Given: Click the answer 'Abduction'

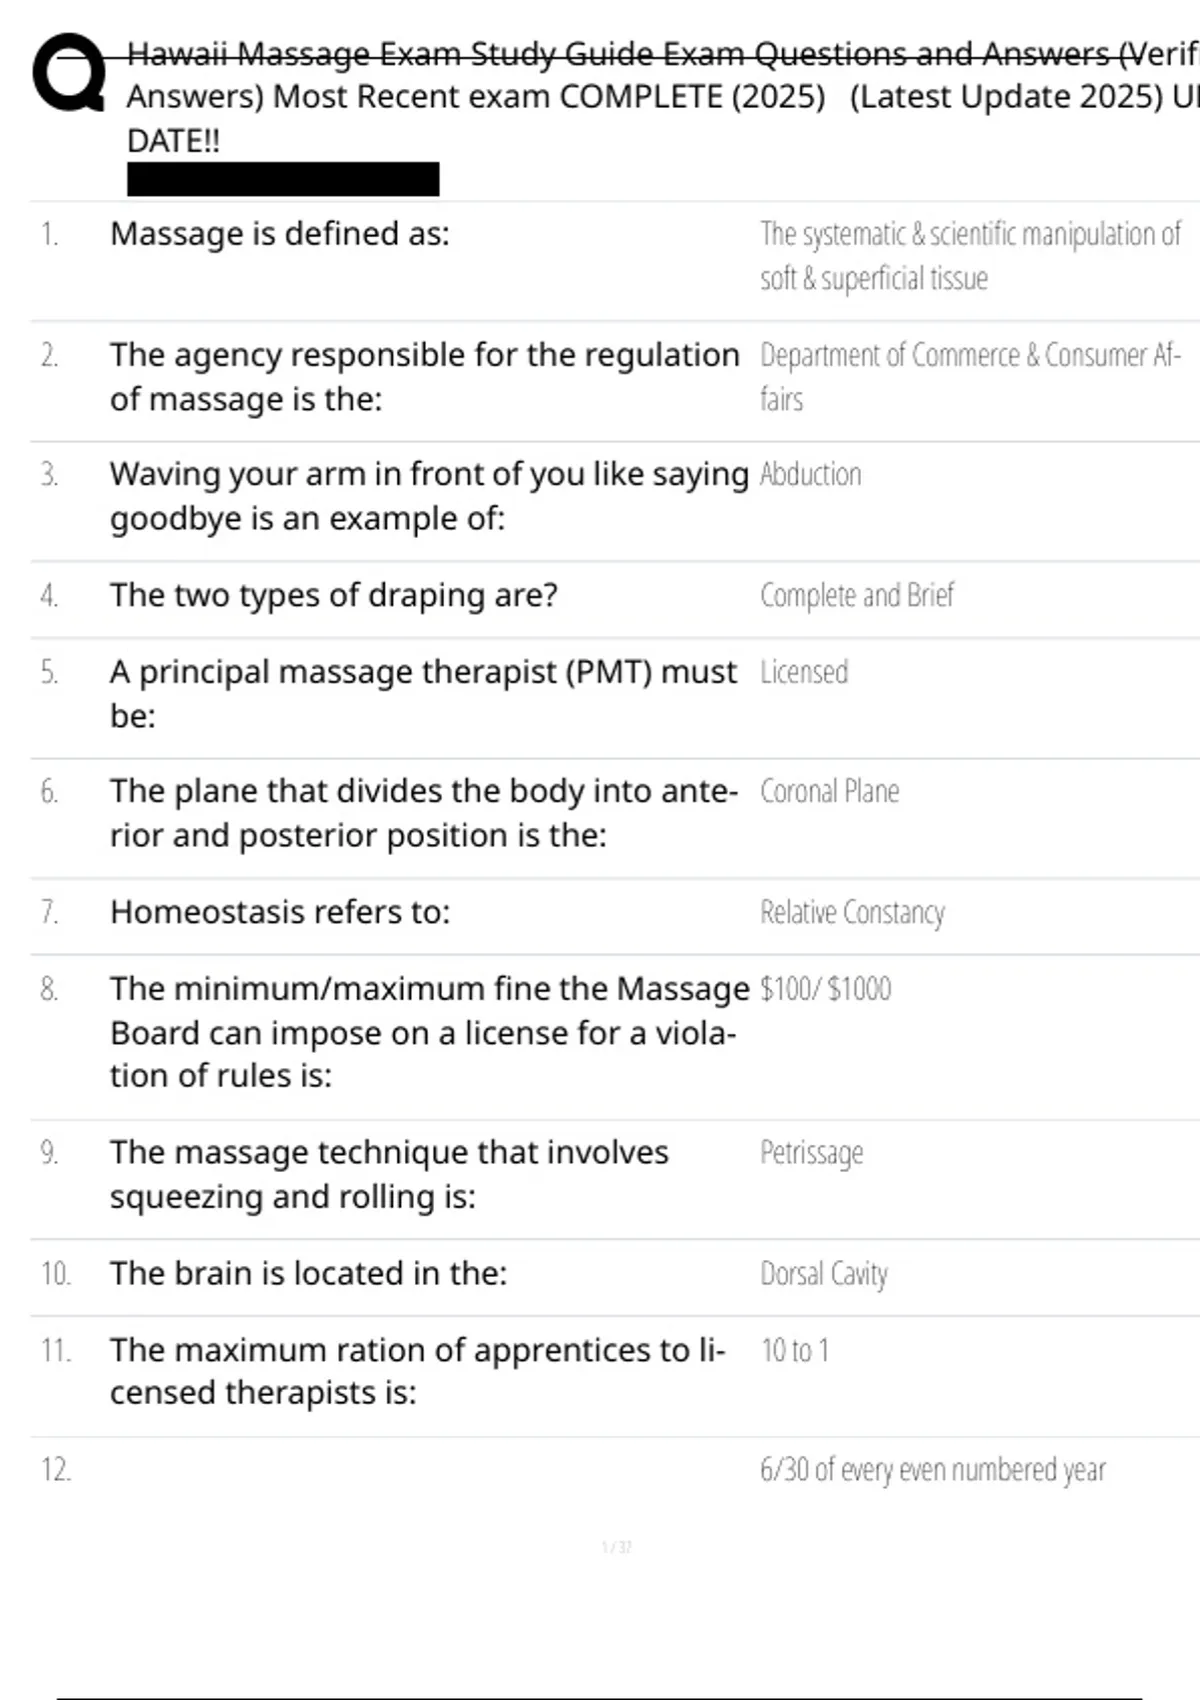Looking at the screenshot, I should tap(810, 474).
